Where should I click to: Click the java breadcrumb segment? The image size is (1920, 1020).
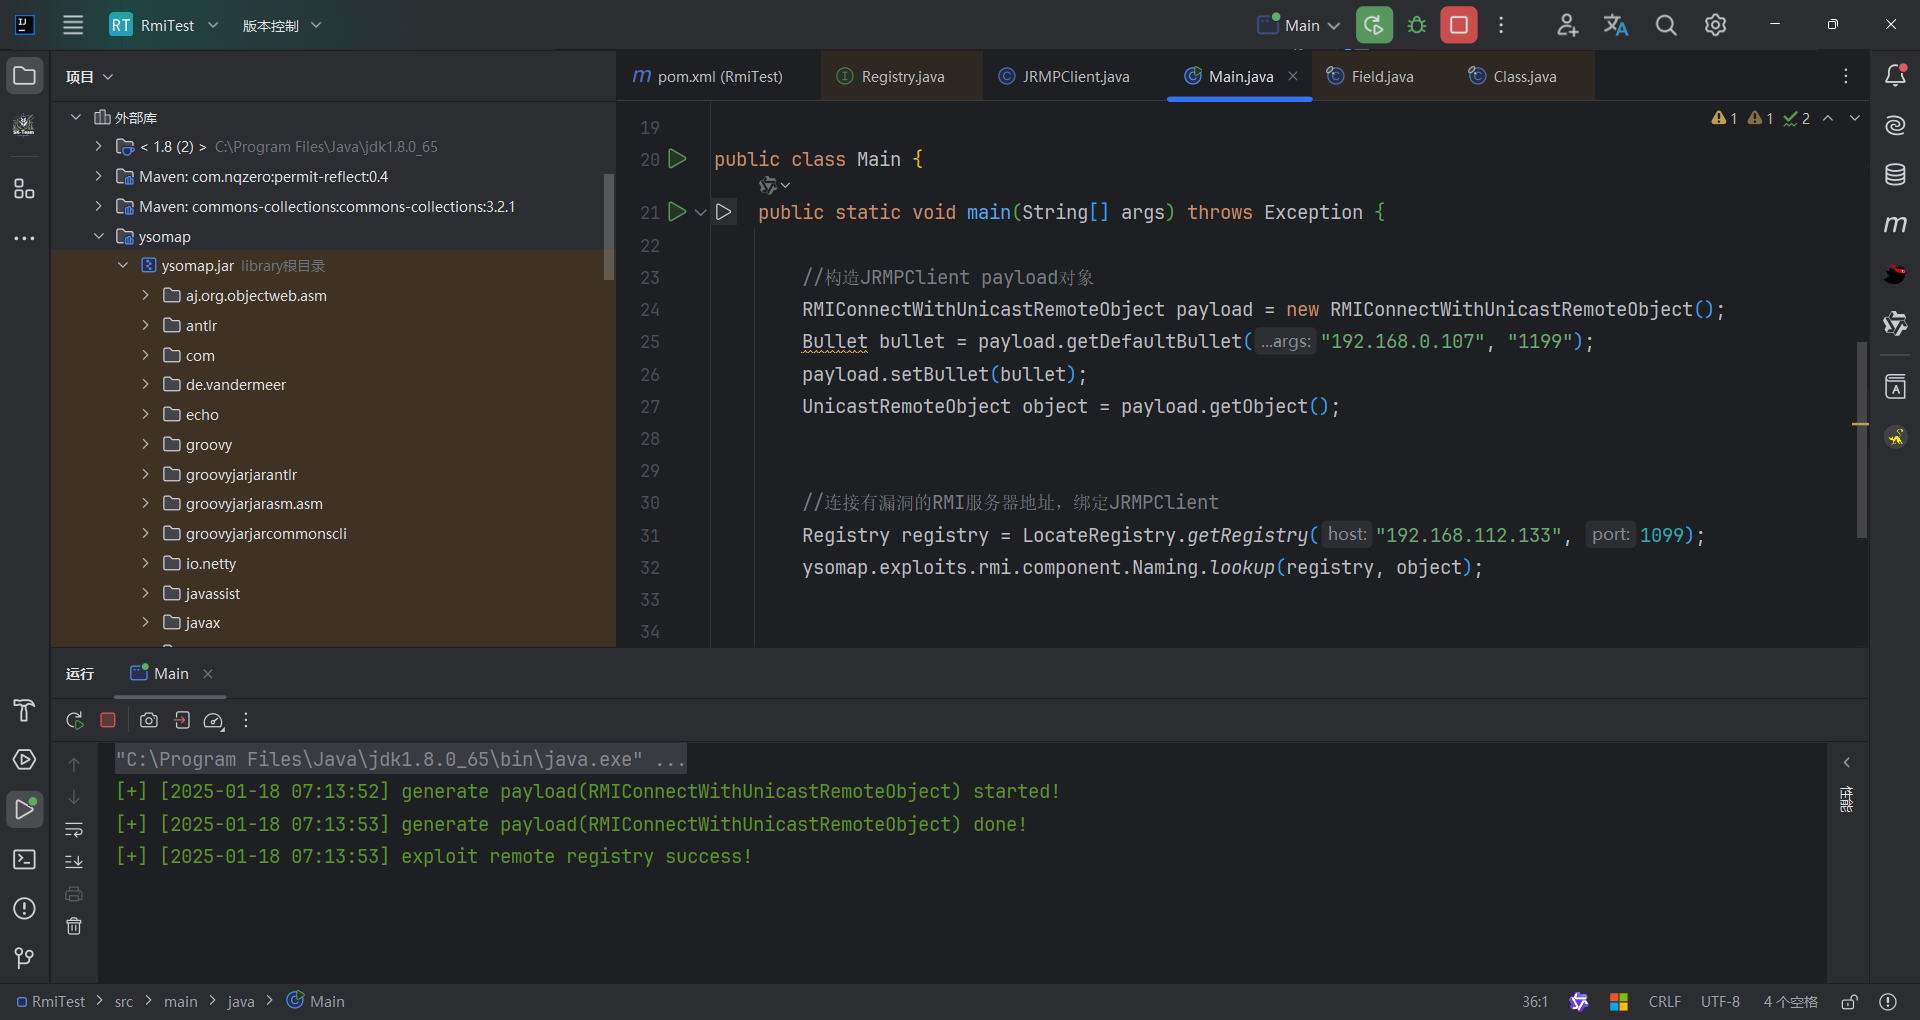coord(241,1002)
